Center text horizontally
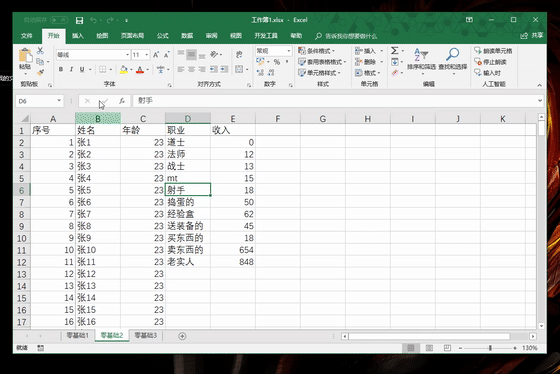 (x=191, y=69)
